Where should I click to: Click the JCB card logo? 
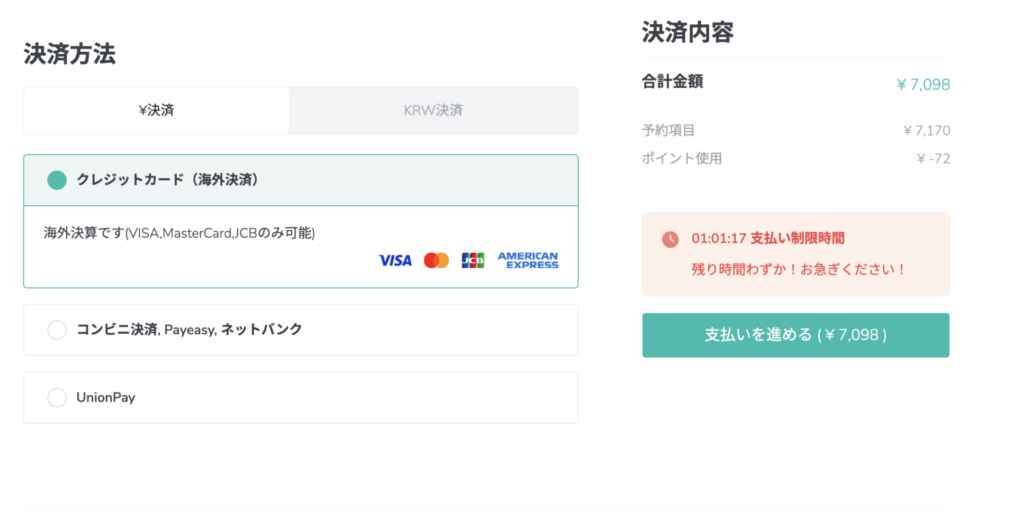472,260
